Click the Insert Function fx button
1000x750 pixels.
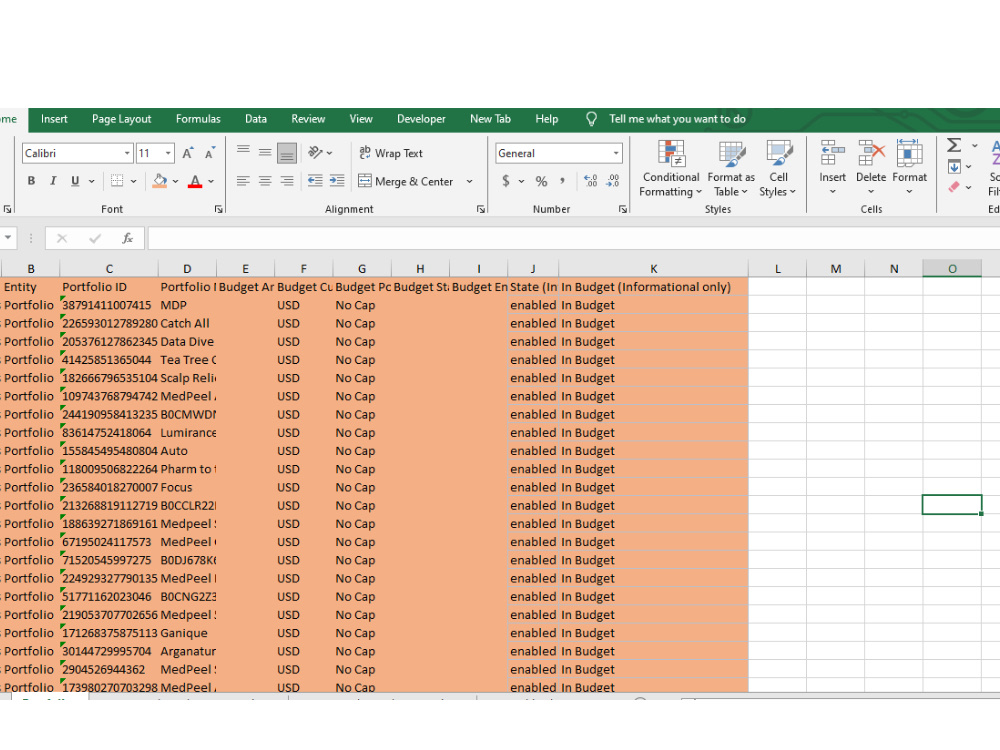[x=128, y=239]
